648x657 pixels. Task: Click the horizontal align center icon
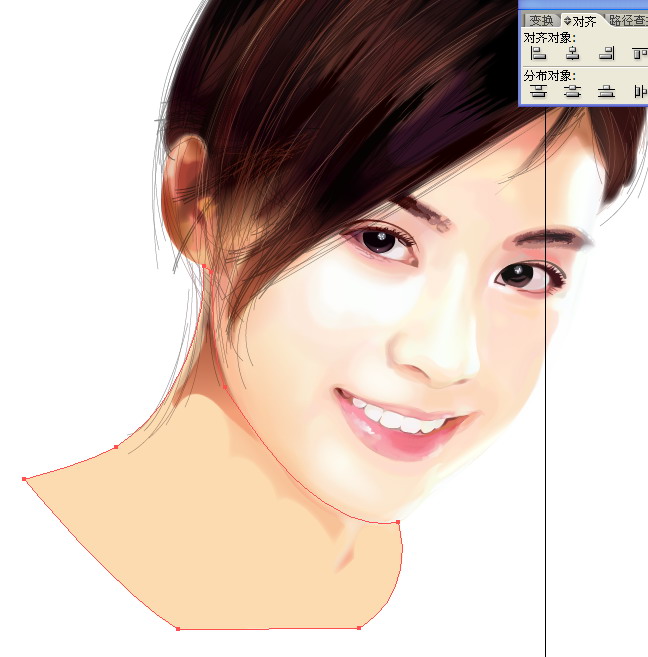(572, 53)
